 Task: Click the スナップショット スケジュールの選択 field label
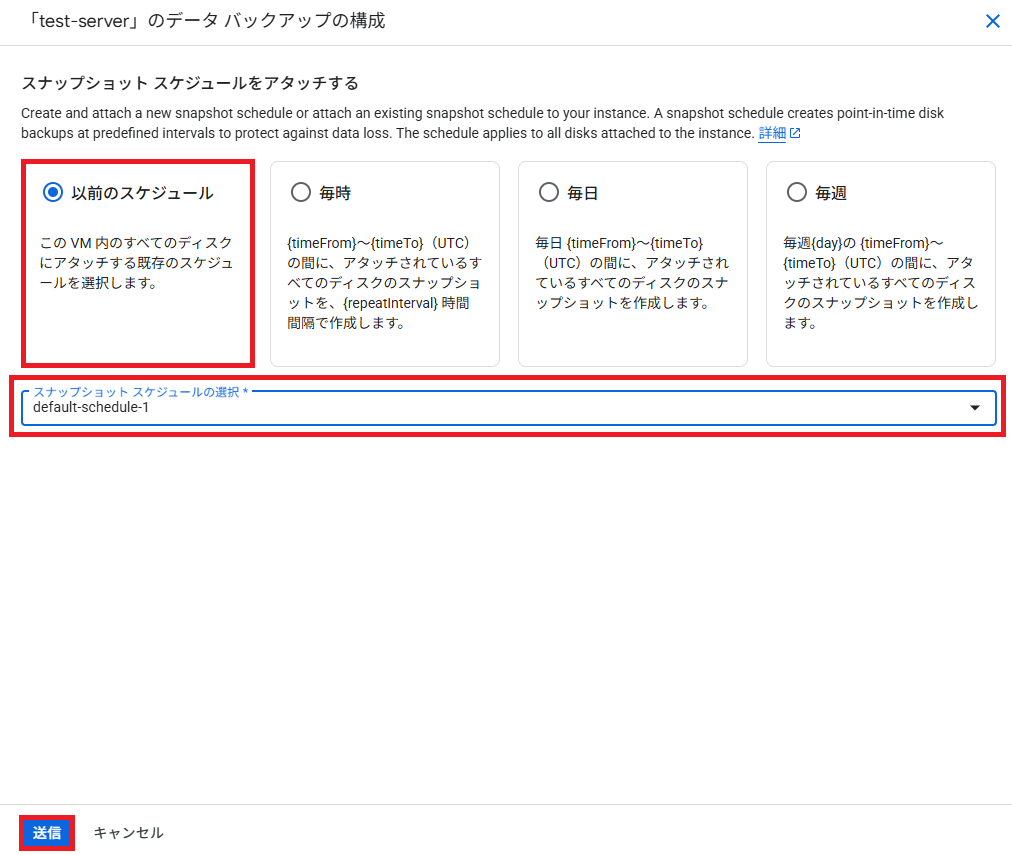pyautogui.click(x=140, y=392)
